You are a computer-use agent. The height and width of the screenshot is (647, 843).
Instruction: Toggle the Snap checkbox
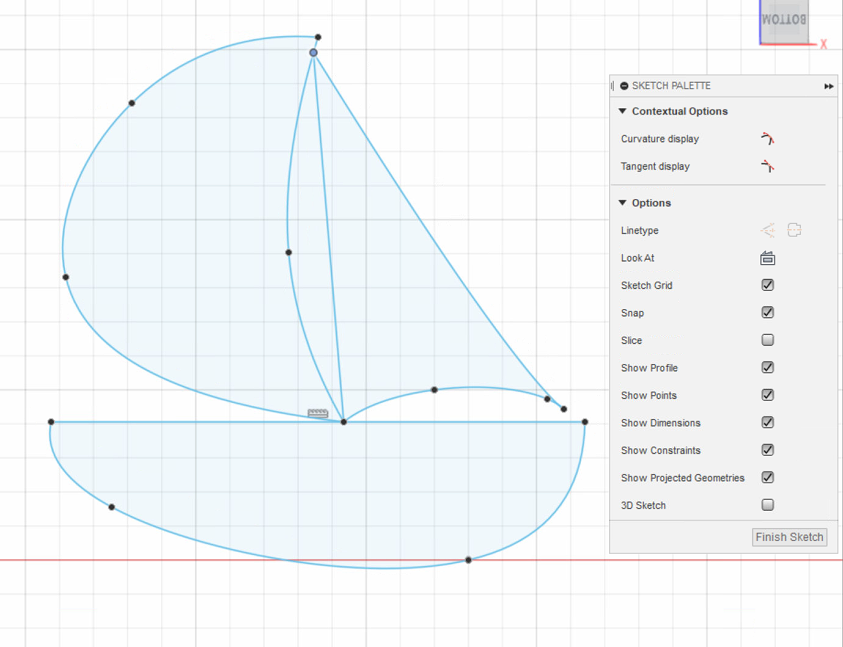coord(768,312)
